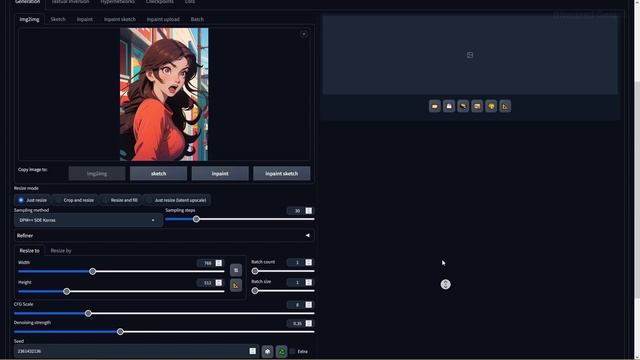Click the Height slider track
The height and width of the screenshot is (360, 640).
pos(121,291)
